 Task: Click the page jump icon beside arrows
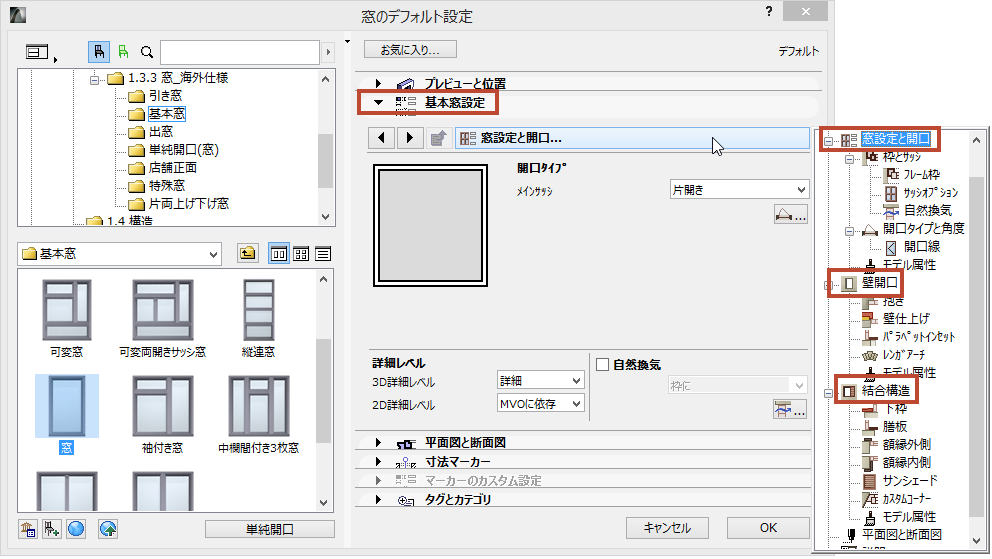click(438, 138)
